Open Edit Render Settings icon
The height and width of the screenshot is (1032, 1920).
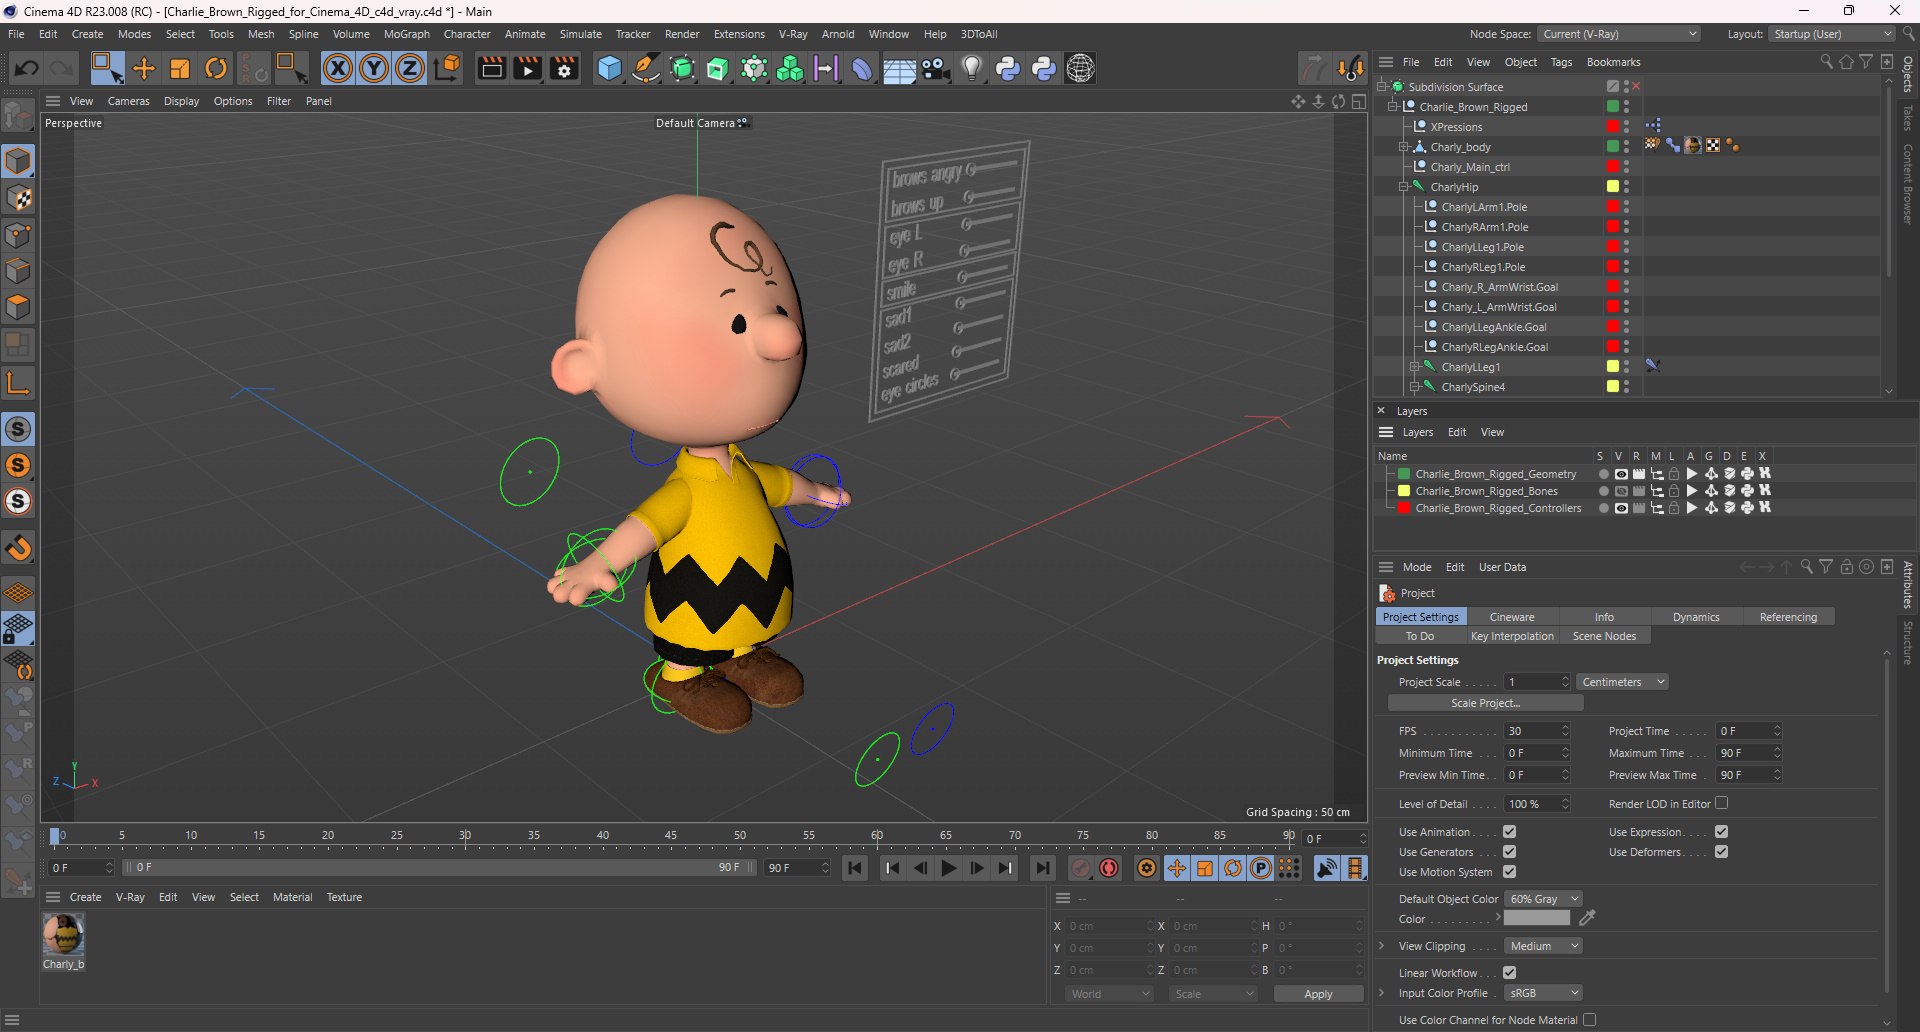click(x=564, y=68)
